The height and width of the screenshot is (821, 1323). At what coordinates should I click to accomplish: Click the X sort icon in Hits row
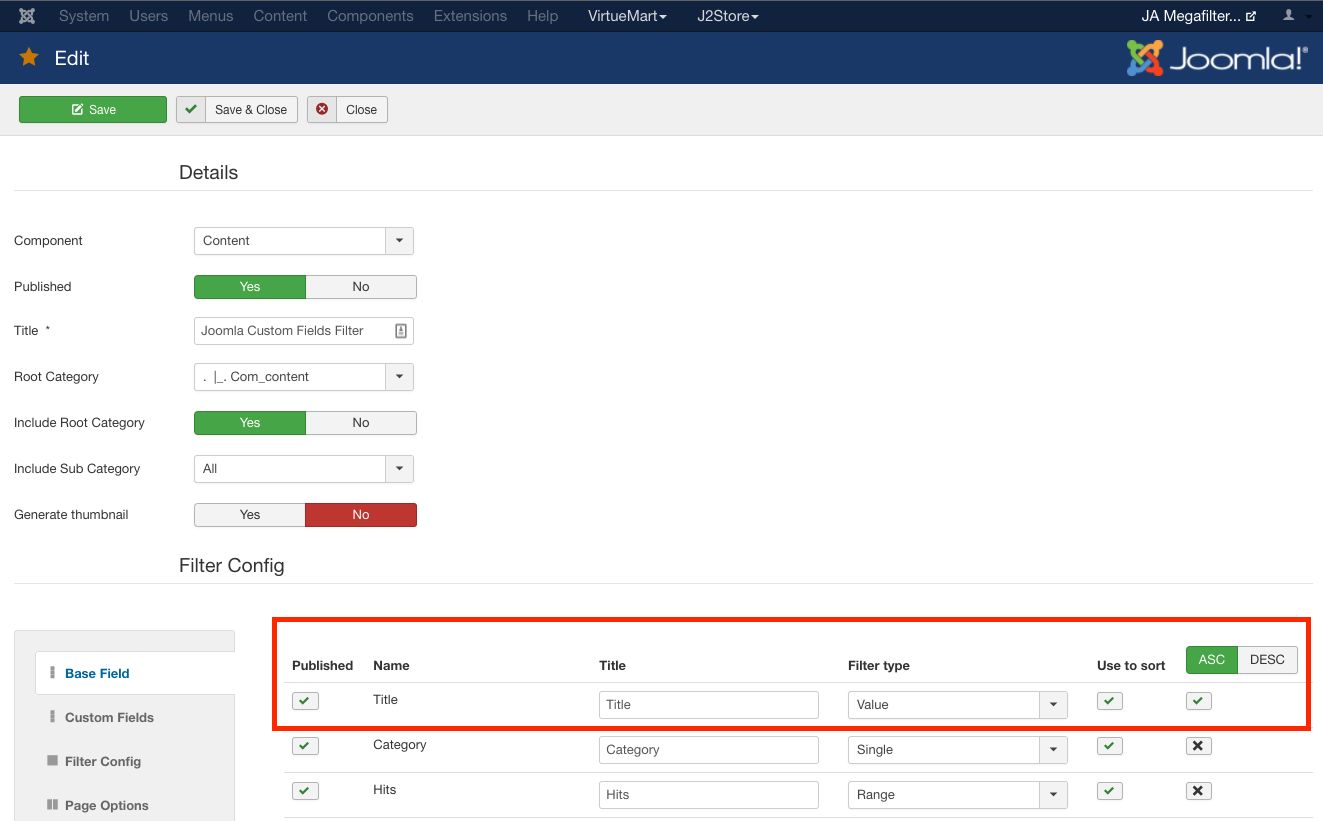pyautogui.click(x=1199, y=791)
